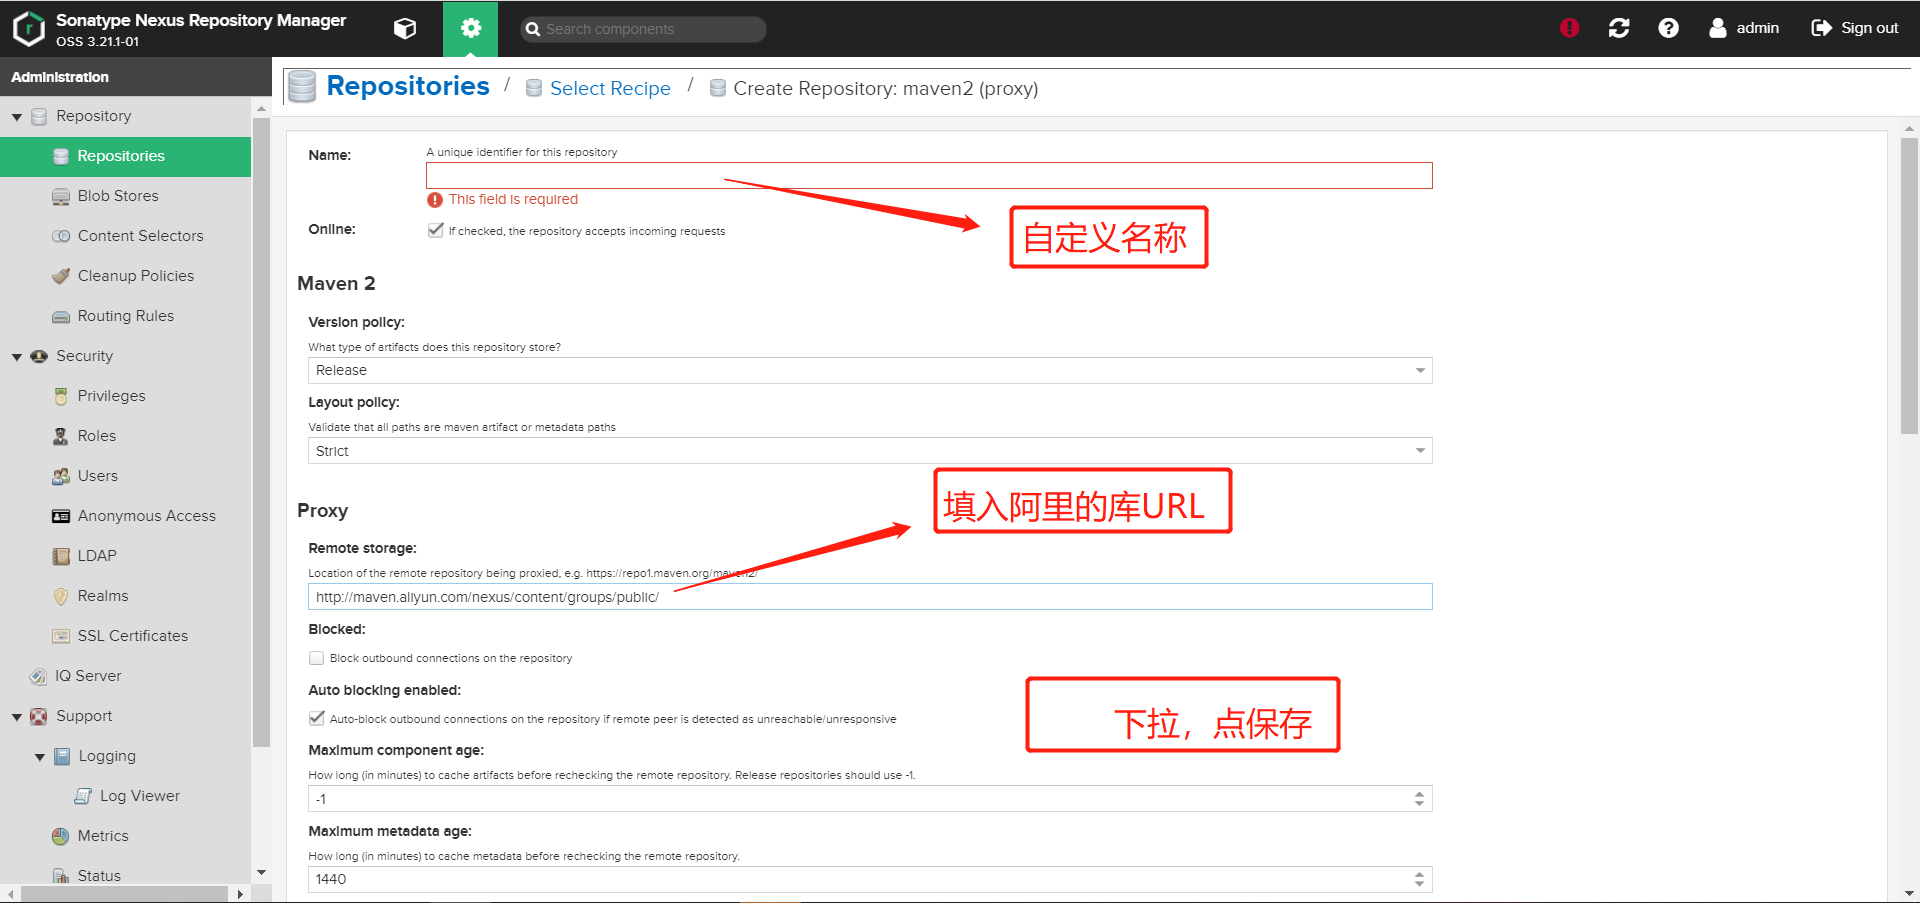Open Log Viewer in sidebar
1920x903 pixels.
(139, 796)
